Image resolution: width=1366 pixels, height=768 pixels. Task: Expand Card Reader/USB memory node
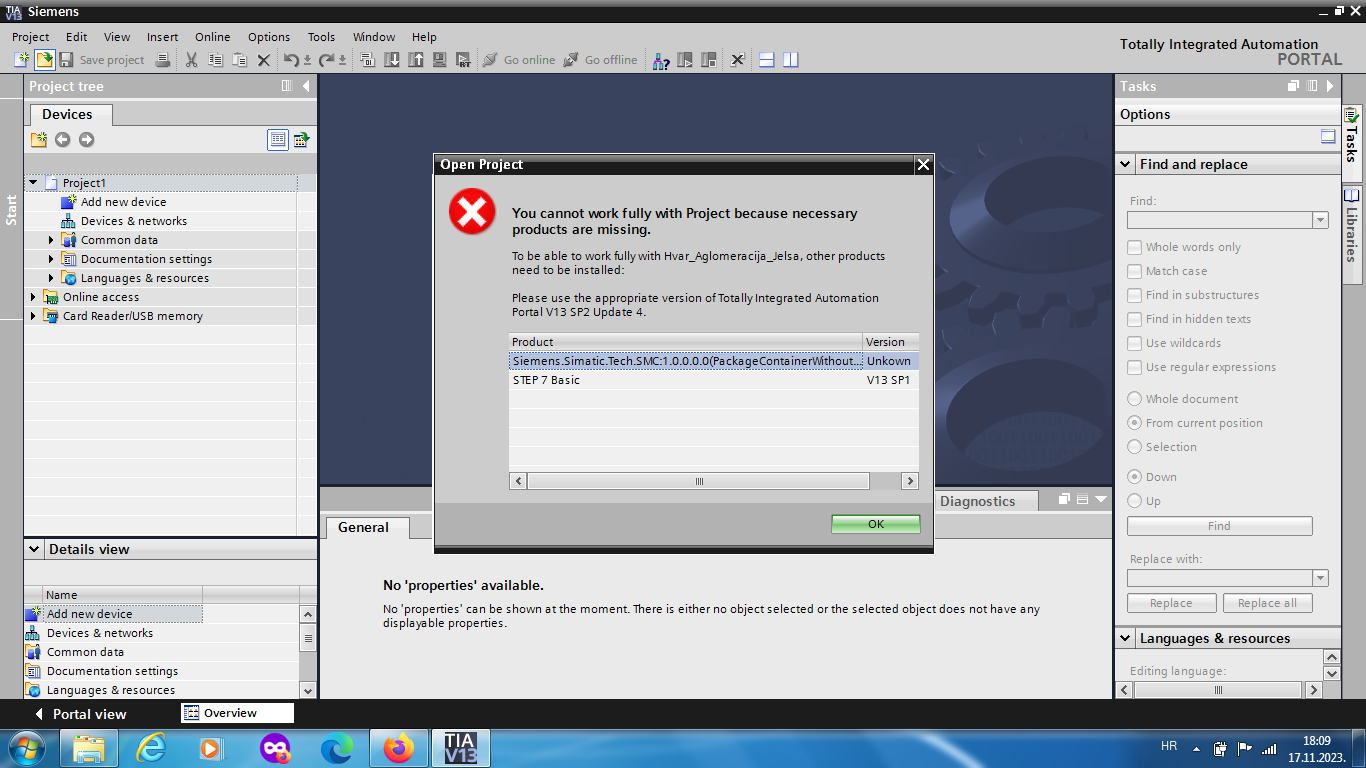pyautogui.click(x=33, y=316)
